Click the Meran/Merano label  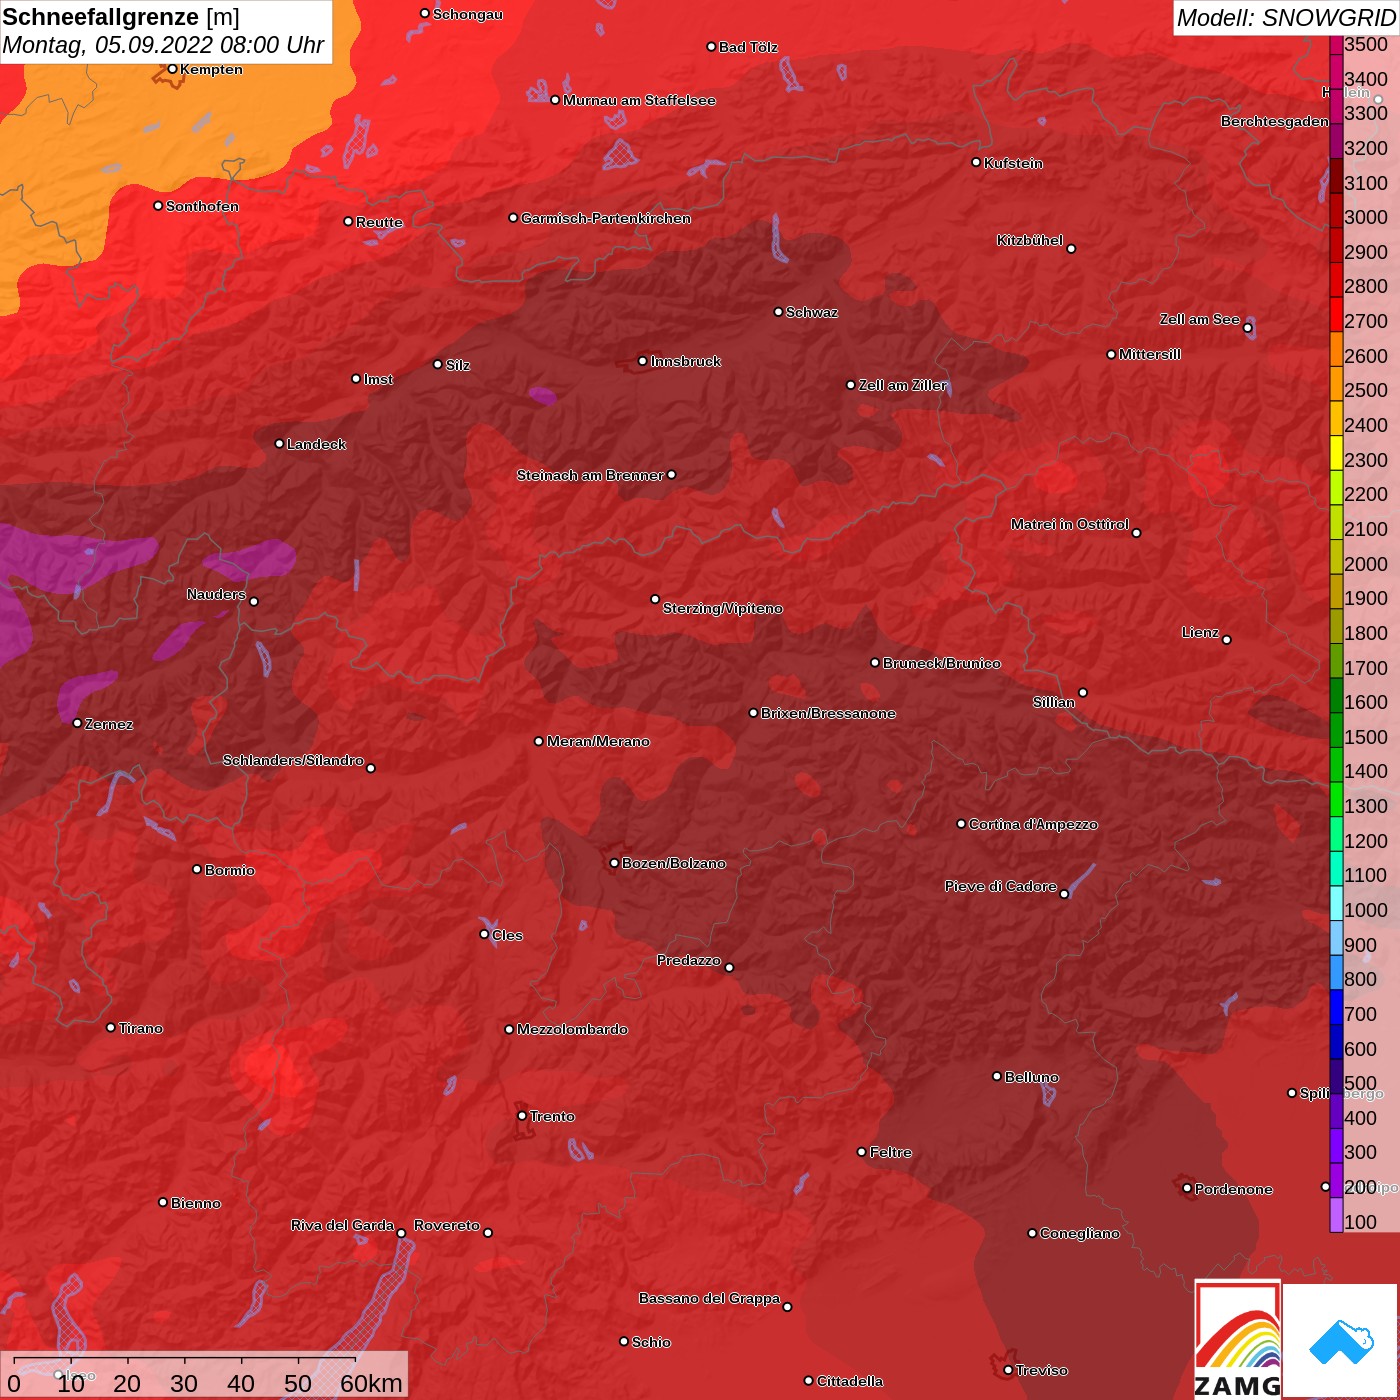598,741
